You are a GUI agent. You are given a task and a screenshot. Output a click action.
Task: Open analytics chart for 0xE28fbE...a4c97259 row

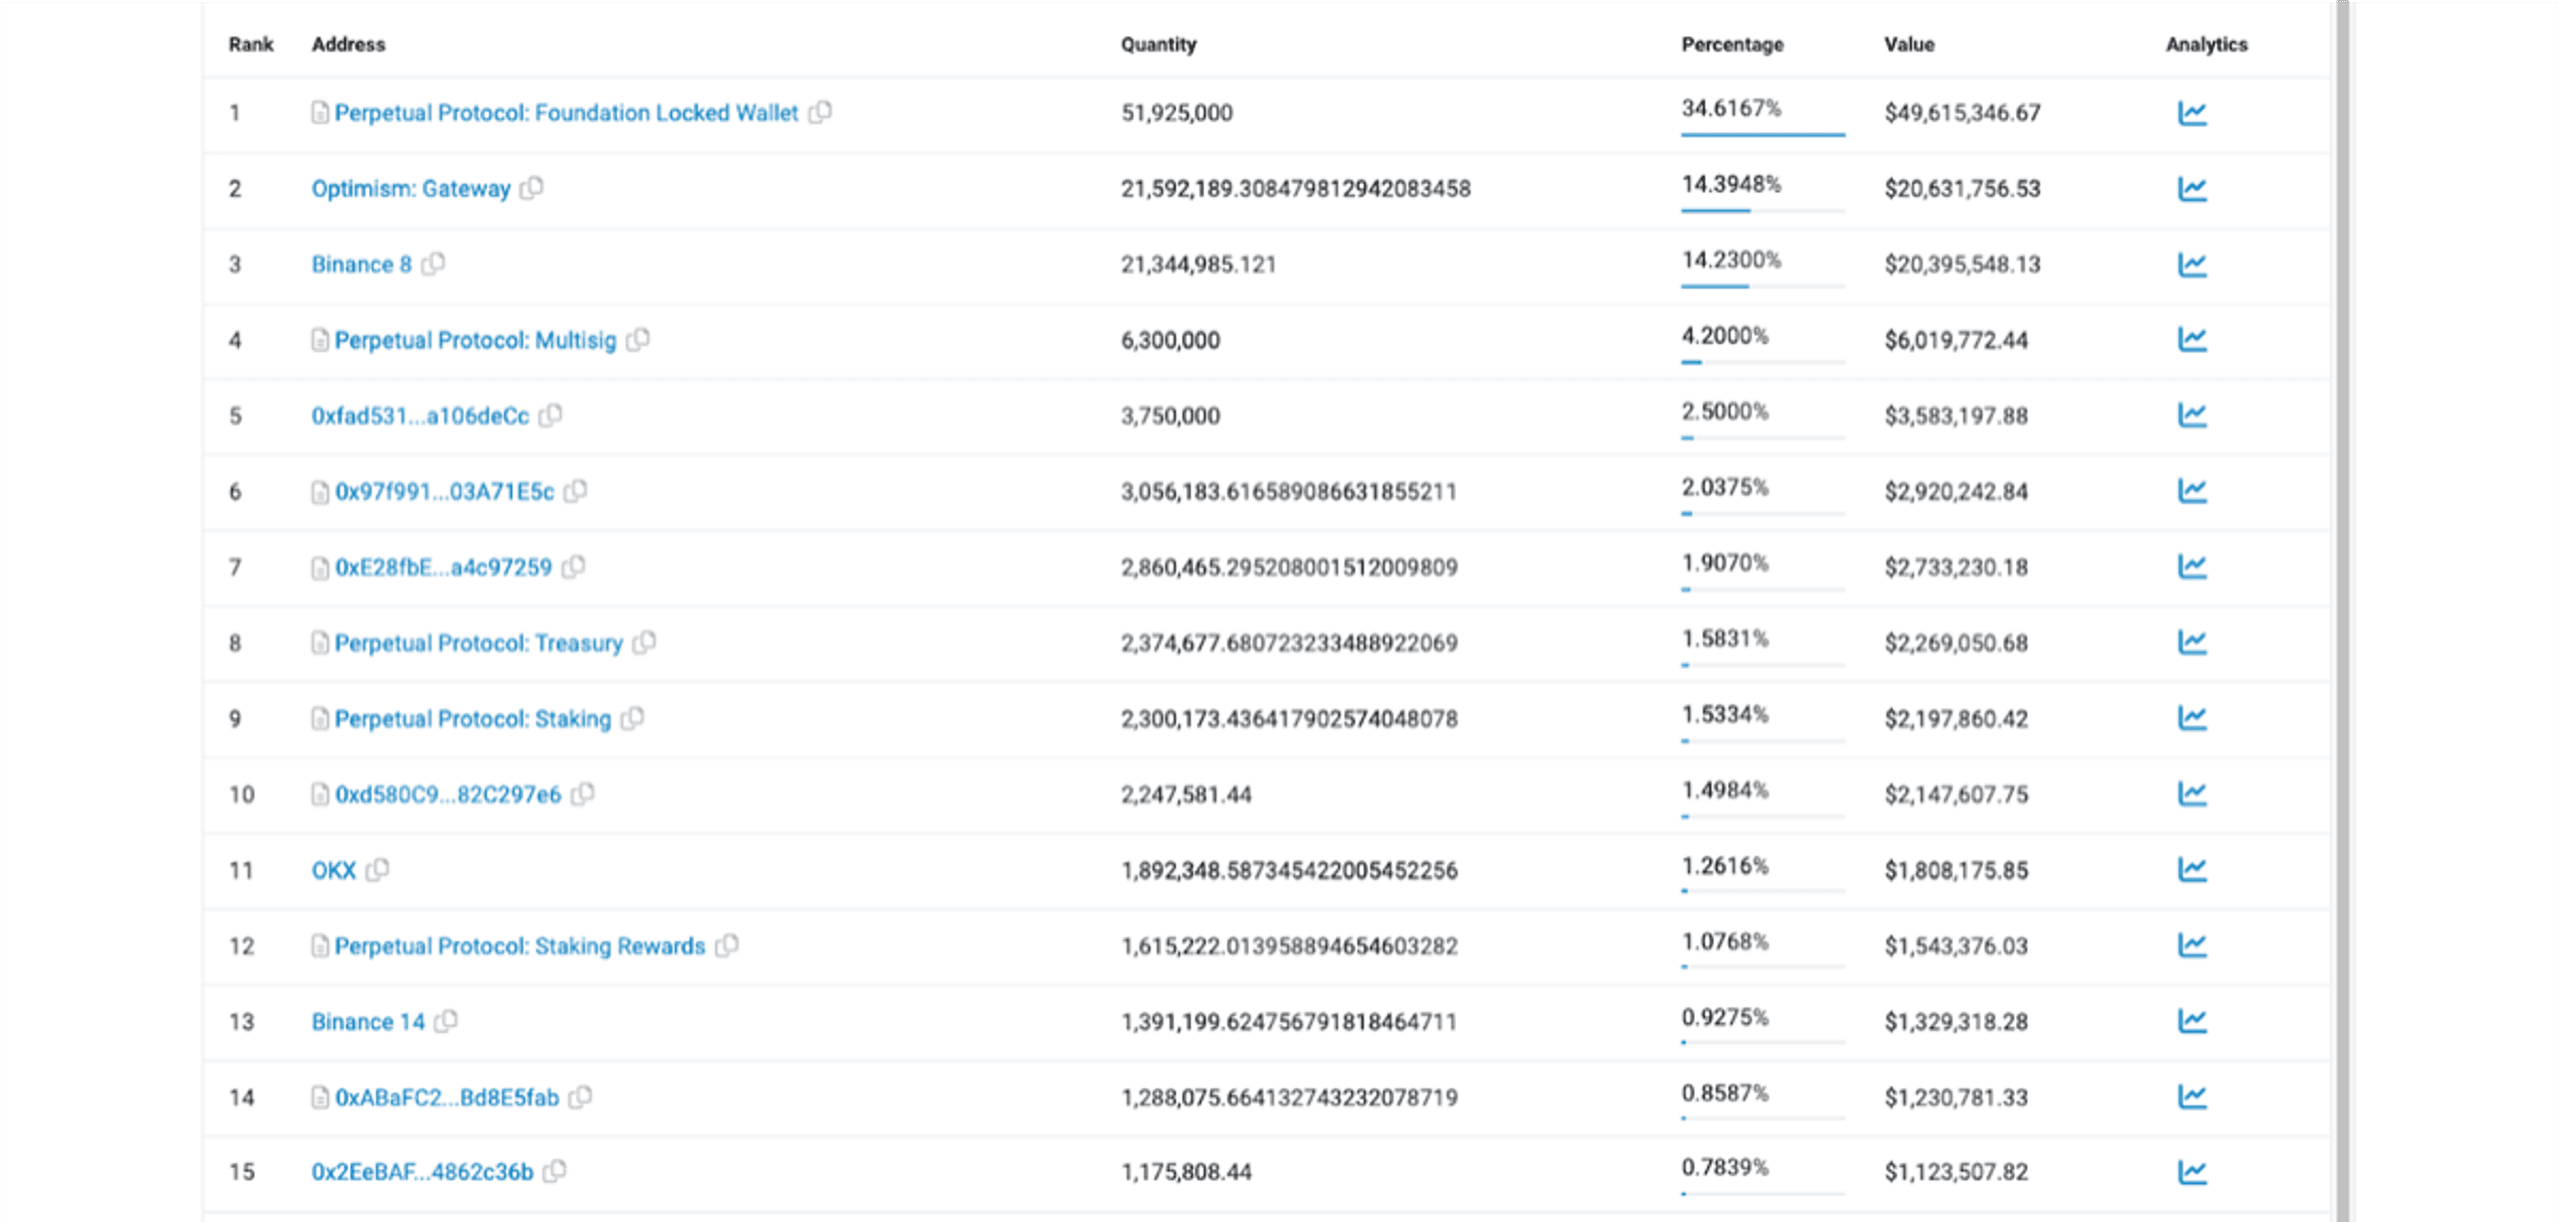pyautogui.click(x=2191, y=567)
